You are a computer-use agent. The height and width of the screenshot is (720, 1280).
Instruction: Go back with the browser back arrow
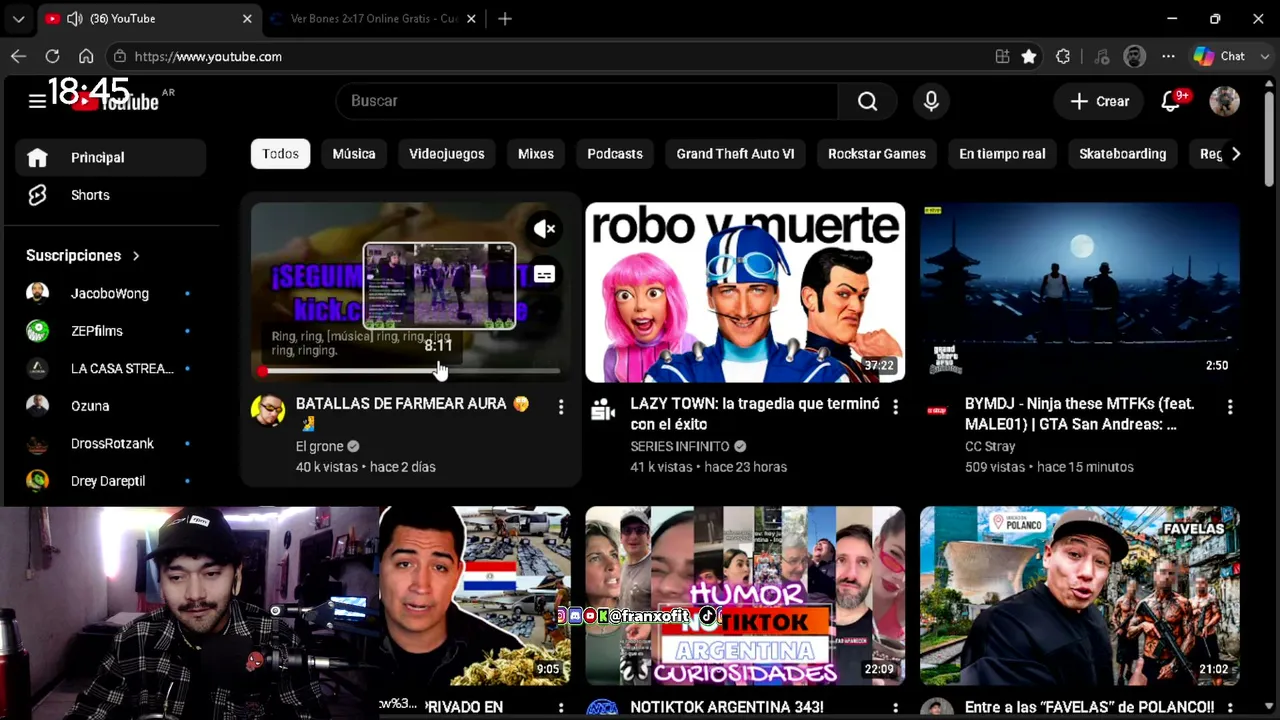[18, 57]
